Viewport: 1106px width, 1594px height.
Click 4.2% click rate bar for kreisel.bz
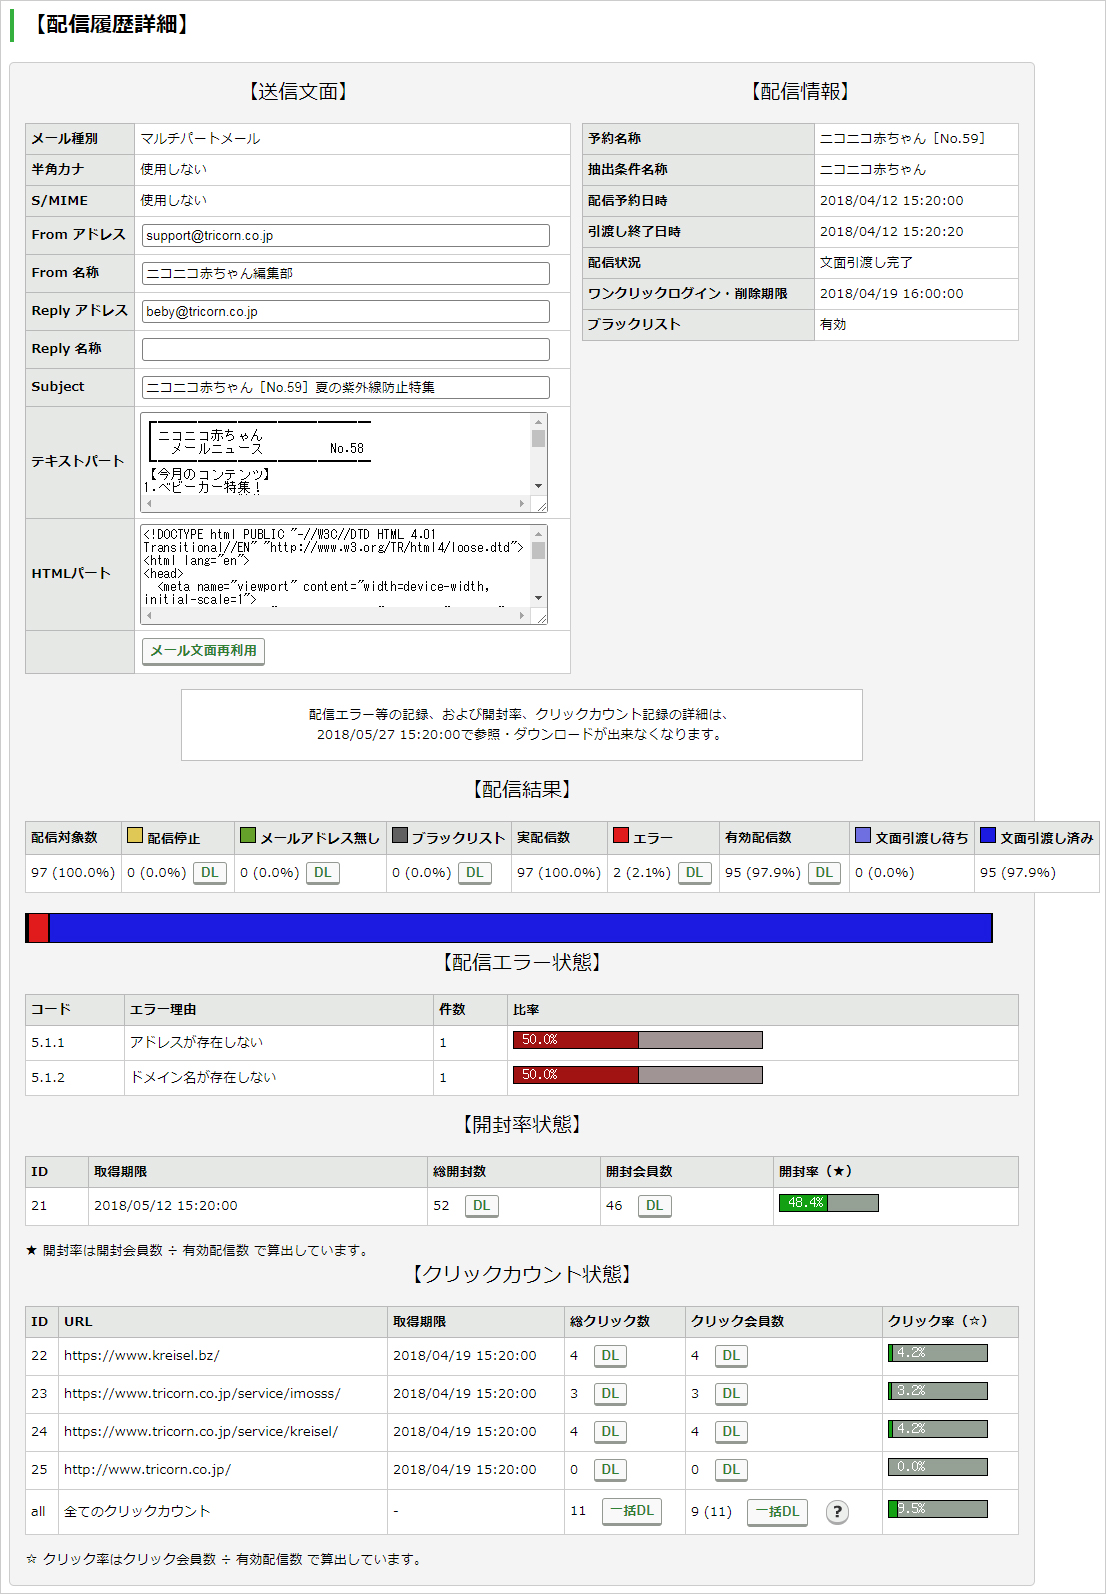[x=937, y=1353]
